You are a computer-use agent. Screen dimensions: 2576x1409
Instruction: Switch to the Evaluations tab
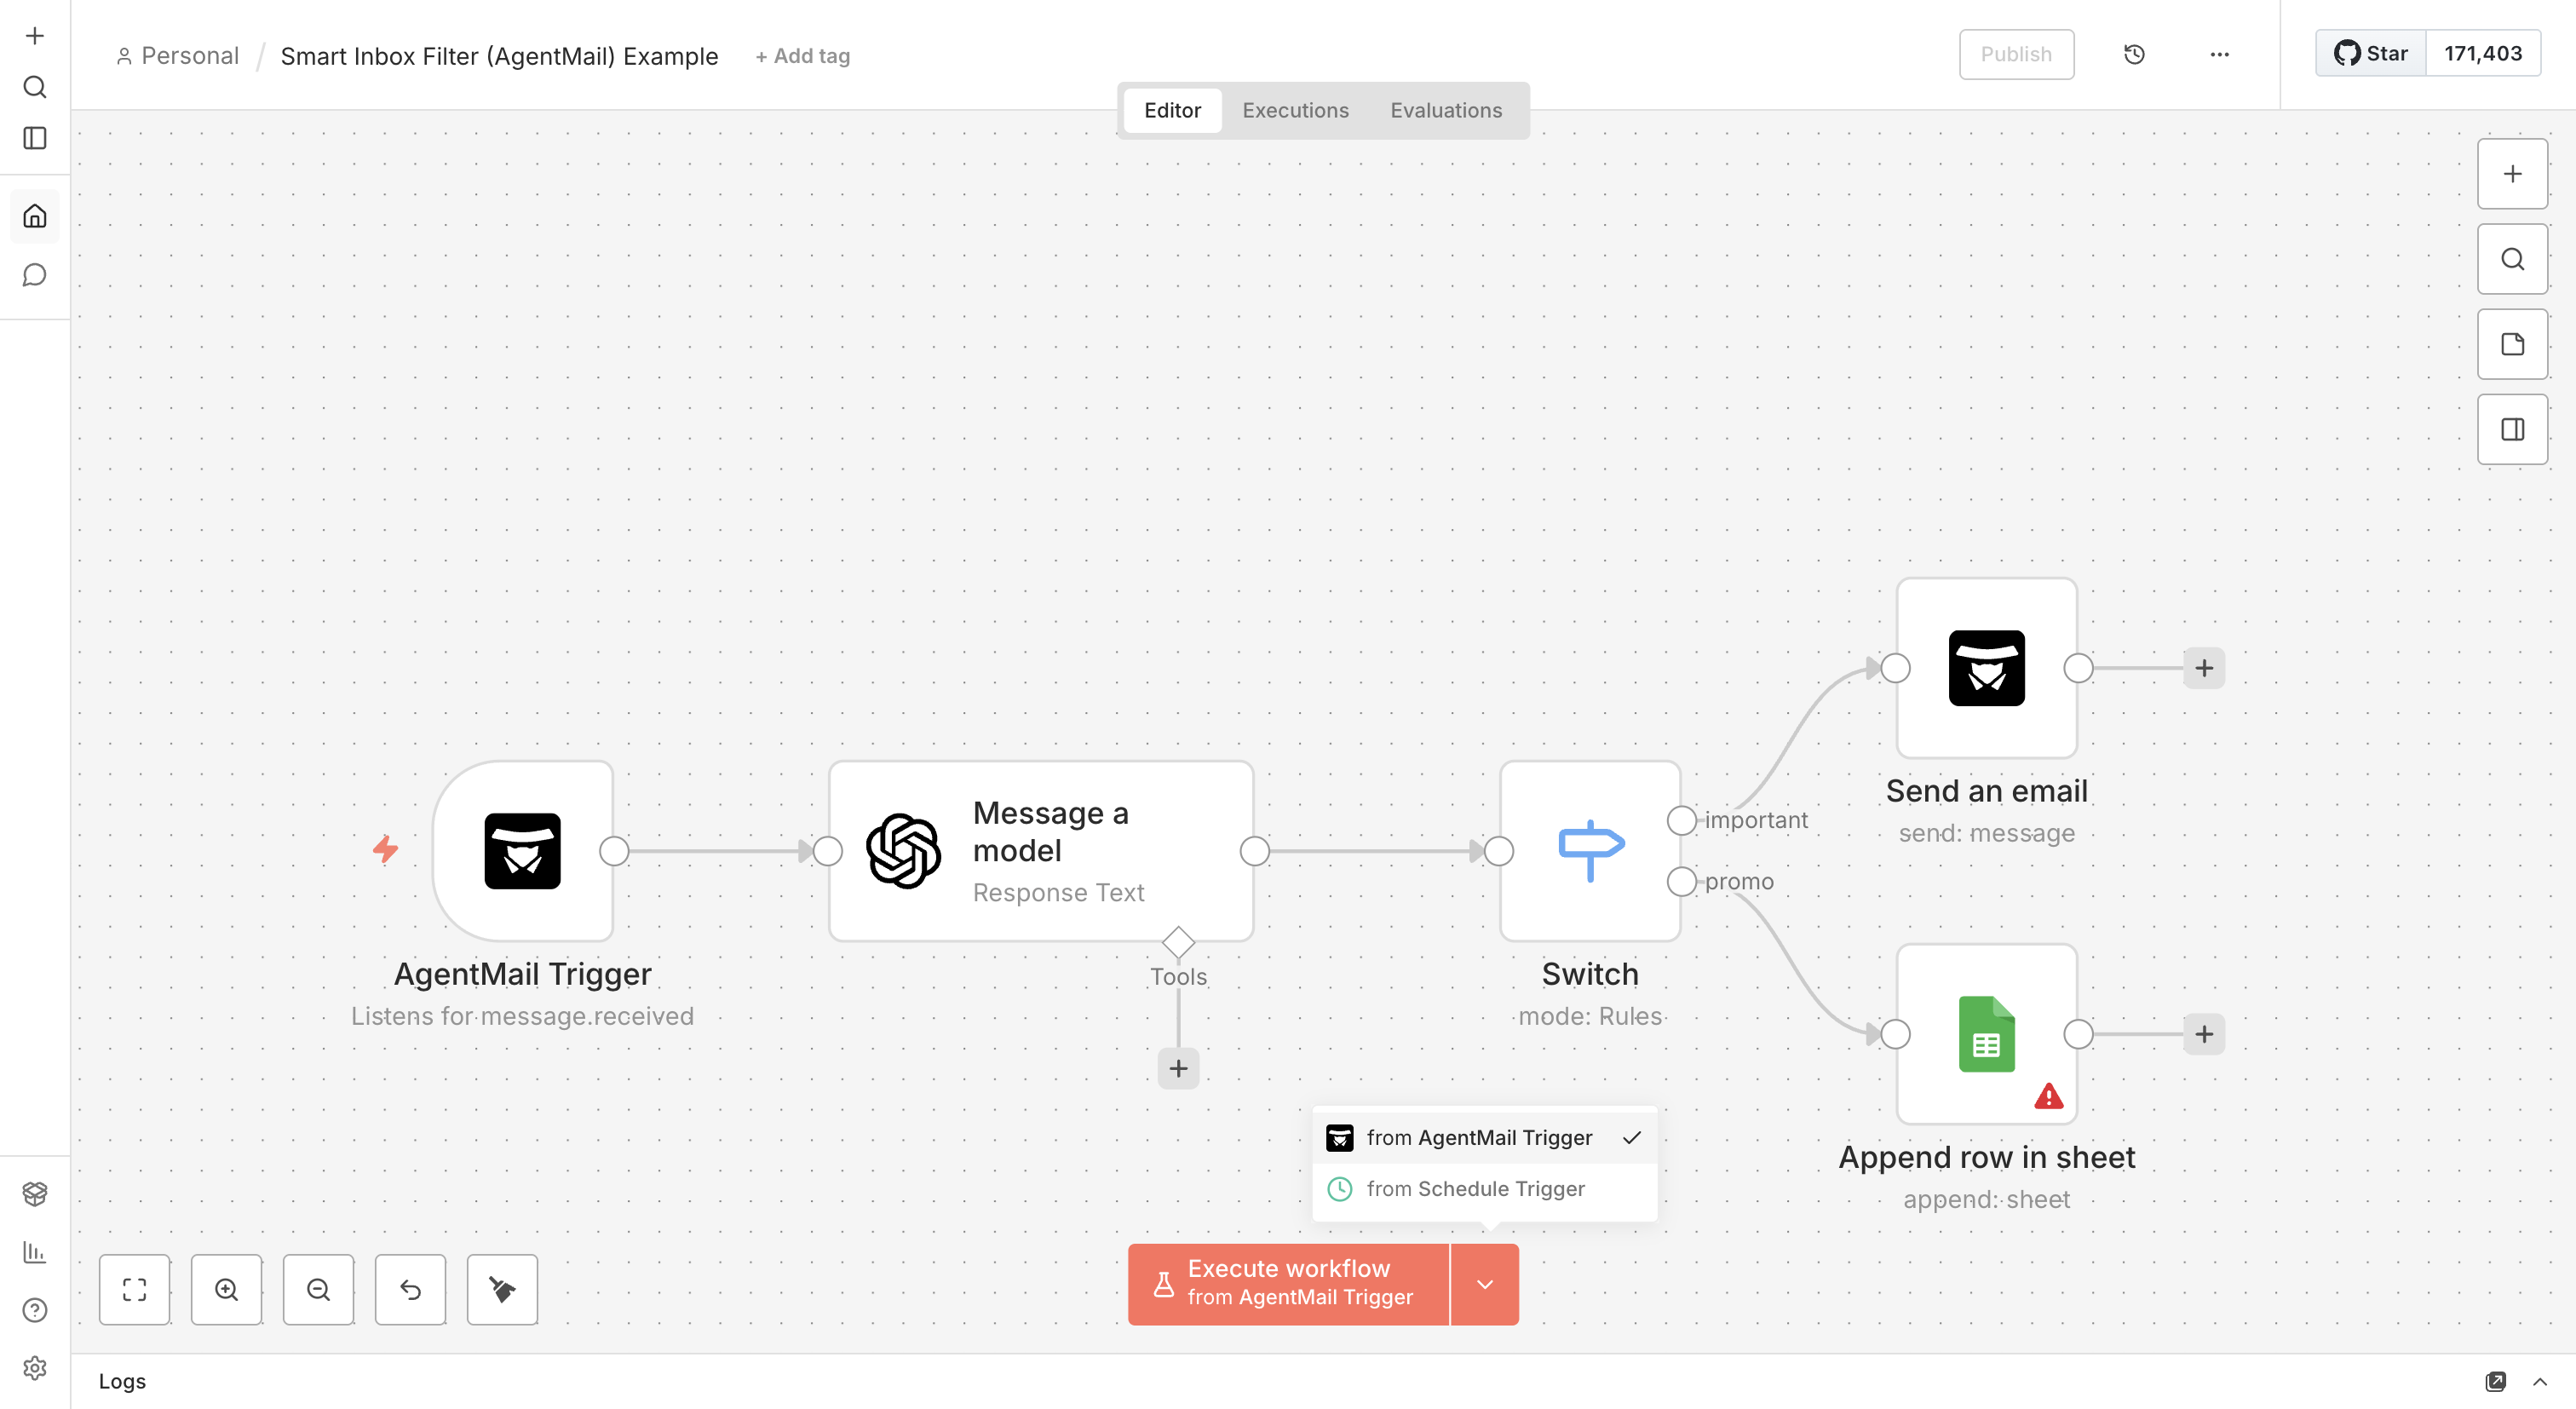pyautogui.click(x=1446, y=110)
